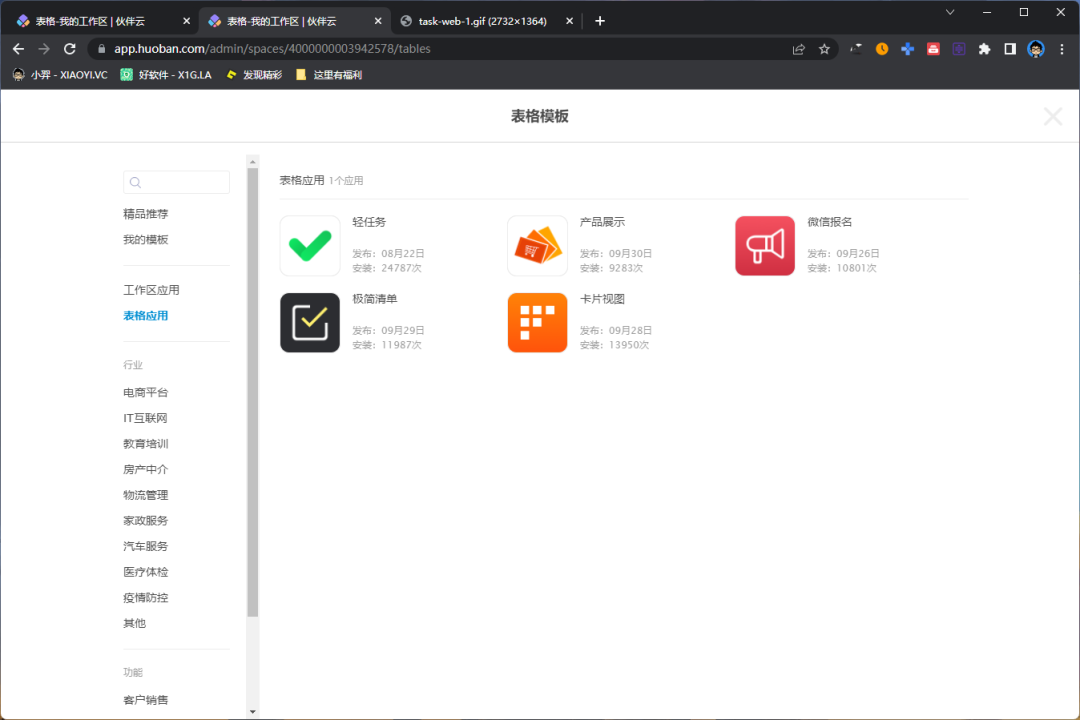Click inside the template search input field
This screenshot has height=720, width=1080.
point(180,182)
